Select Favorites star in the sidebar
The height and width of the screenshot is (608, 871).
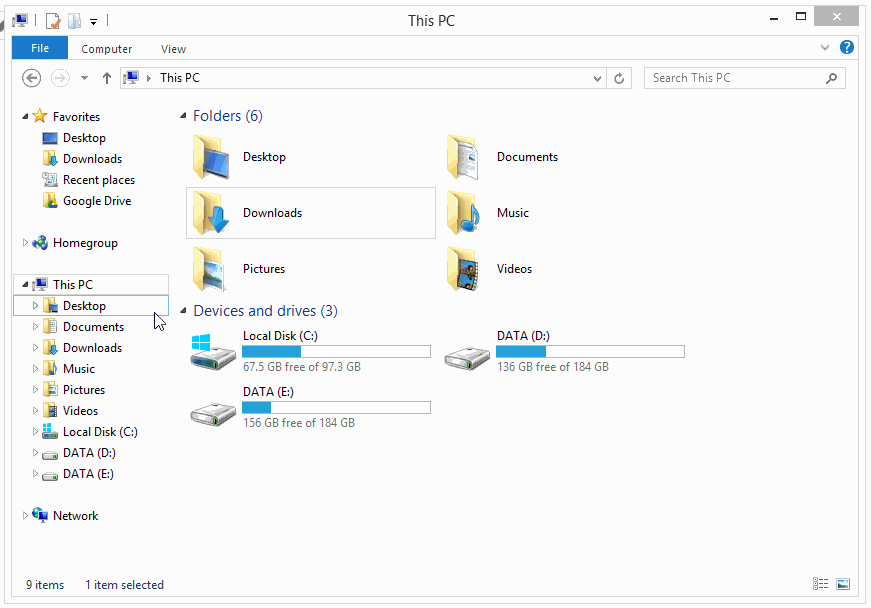point(40,116)
